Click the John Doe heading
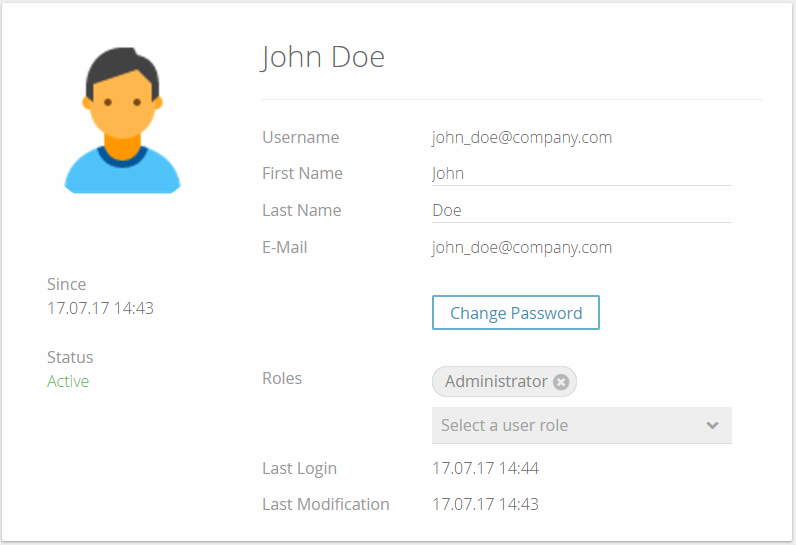The width and height of the screenshot is (796, 545). [x=323, y=57]
